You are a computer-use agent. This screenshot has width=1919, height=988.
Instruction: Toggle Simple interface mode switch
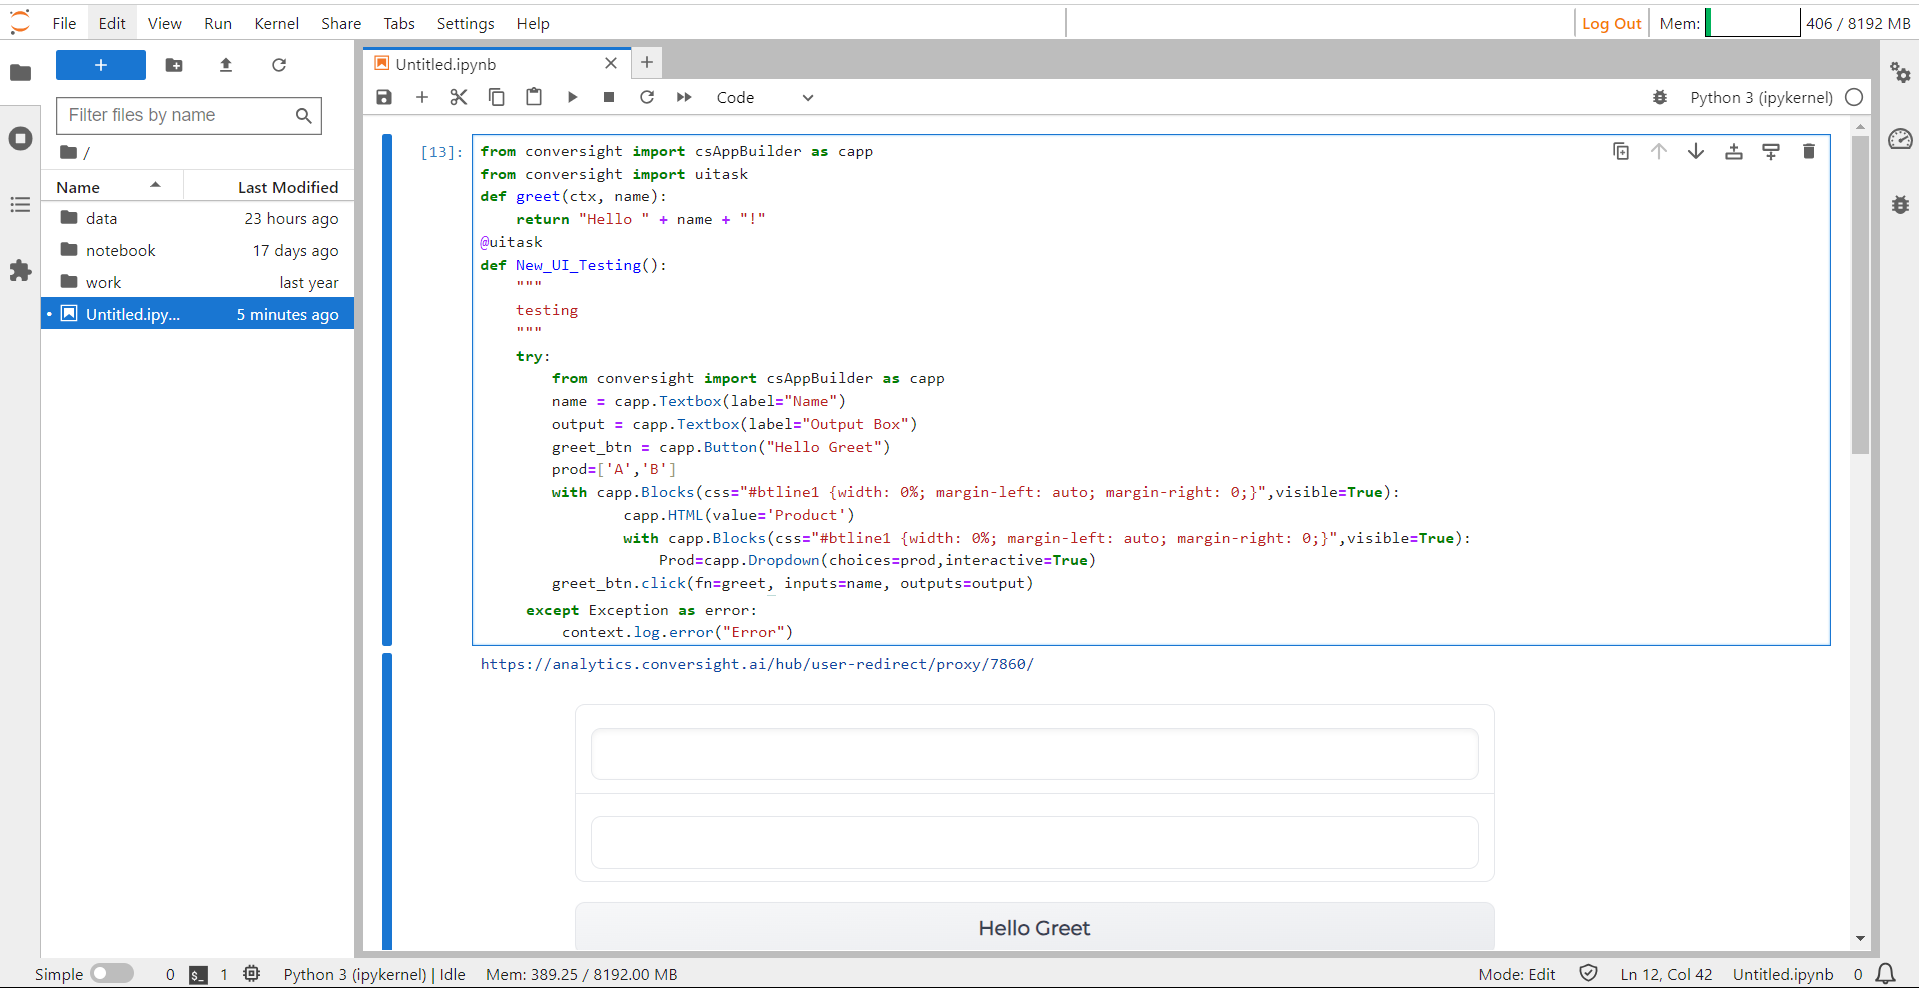click(x=112, y=973)
